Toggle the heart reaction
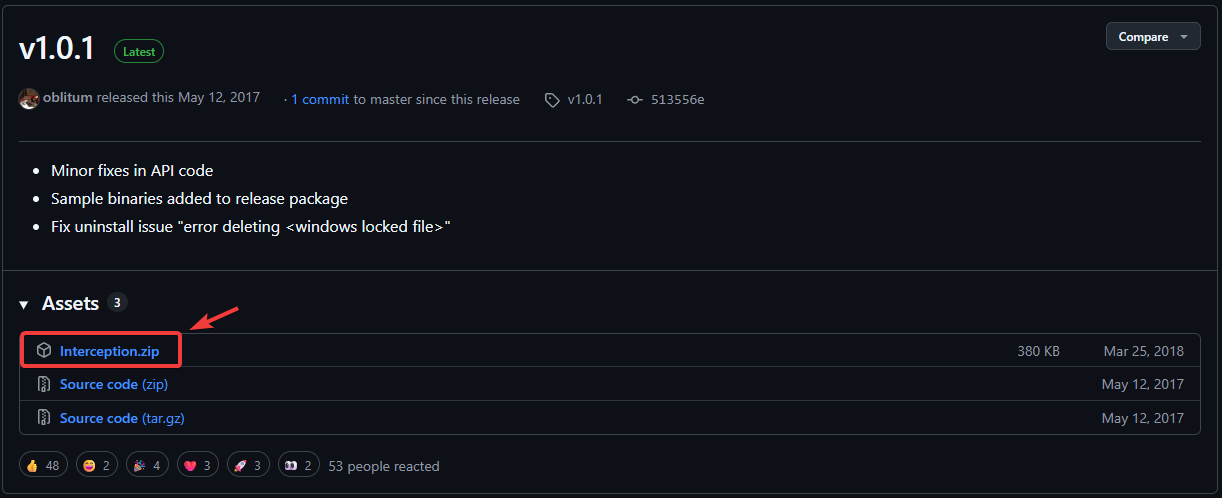The image size is (1222, 498). point(198,465)
